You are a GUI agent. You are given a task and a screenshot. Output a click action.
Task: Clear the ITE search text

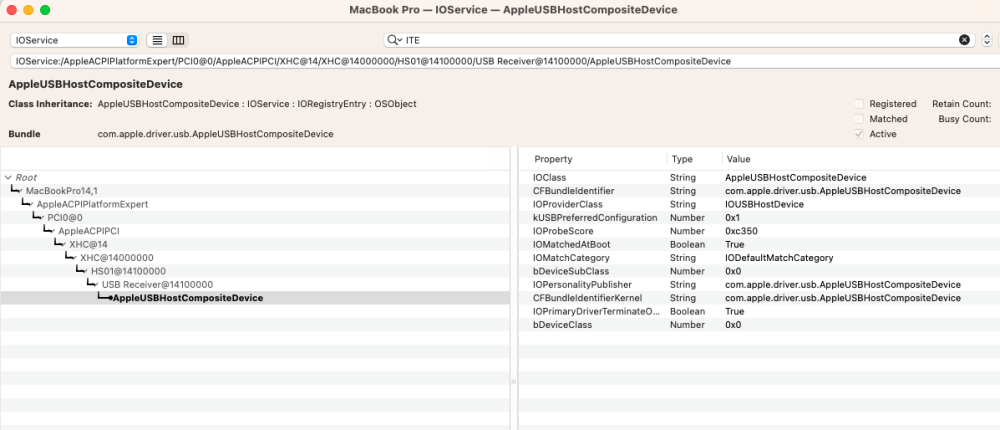click(x=964, y=40)
